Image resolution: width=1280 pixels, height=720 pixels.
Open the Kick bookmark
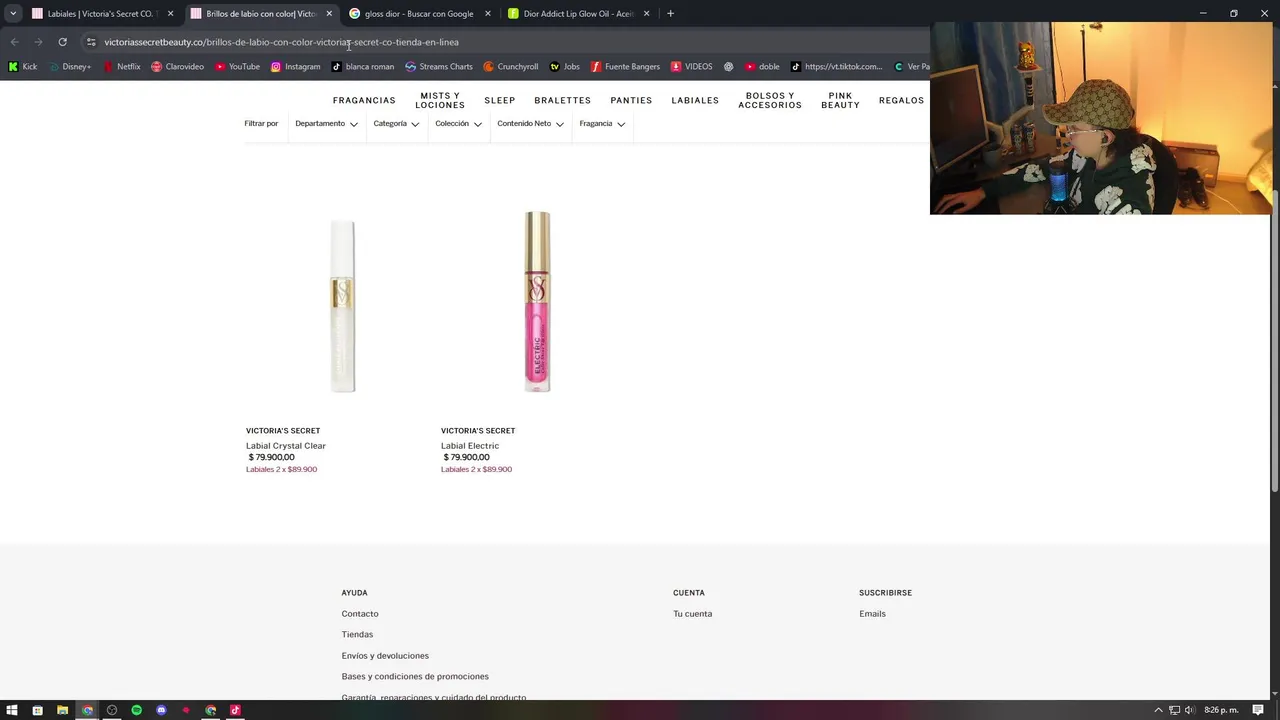(22, 67)
